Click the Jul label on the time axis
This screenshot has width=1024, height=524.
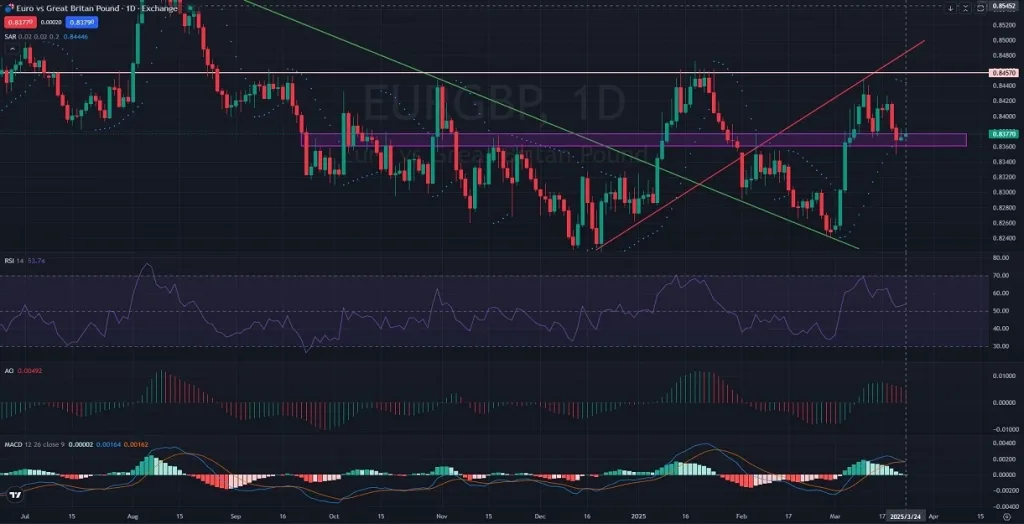click(25, 516)
